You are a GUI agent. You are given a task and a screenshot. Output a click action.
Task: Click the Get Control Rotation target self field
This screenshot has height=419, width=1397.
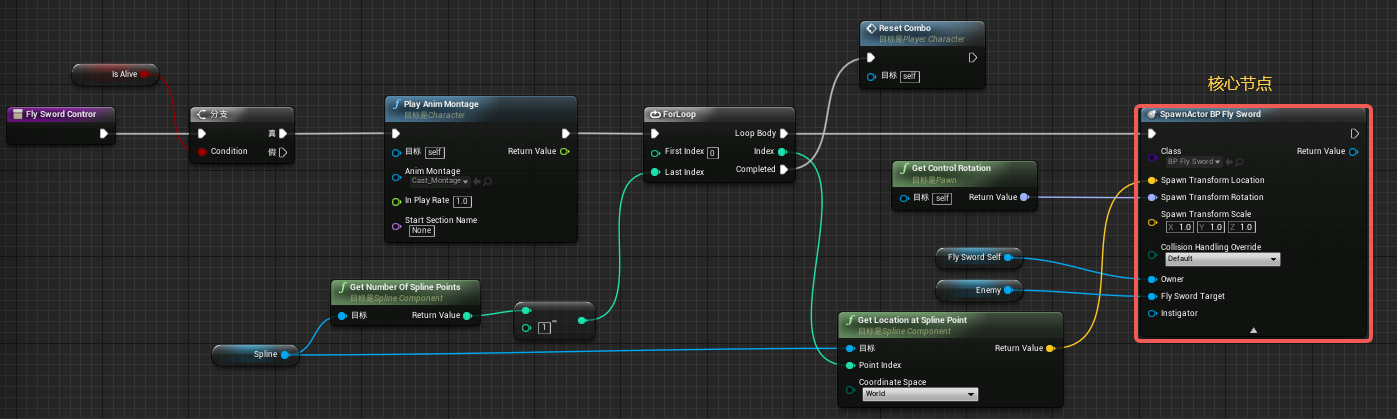[942, 198]
